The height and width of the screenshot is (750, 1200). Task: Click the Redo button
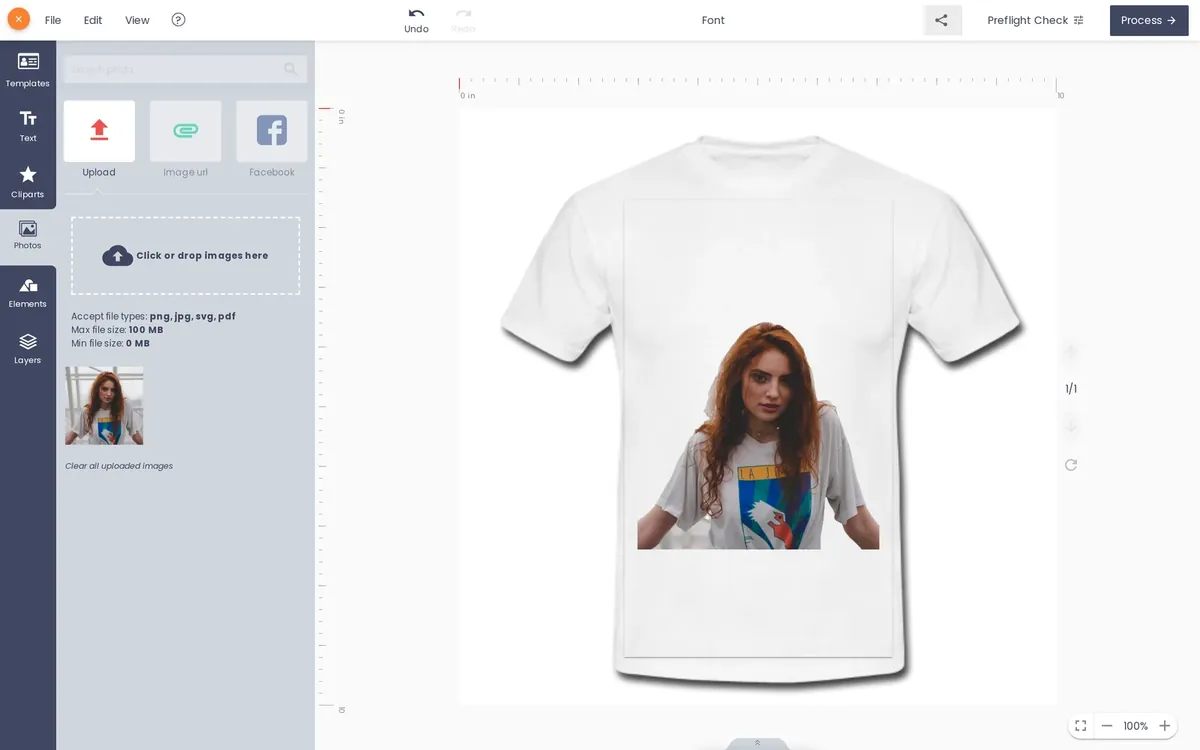click(x=463, y=20)
